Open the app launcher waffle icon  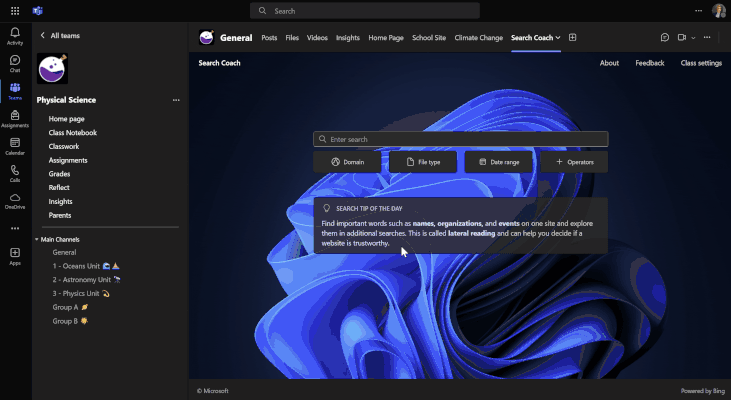[15, 11]
